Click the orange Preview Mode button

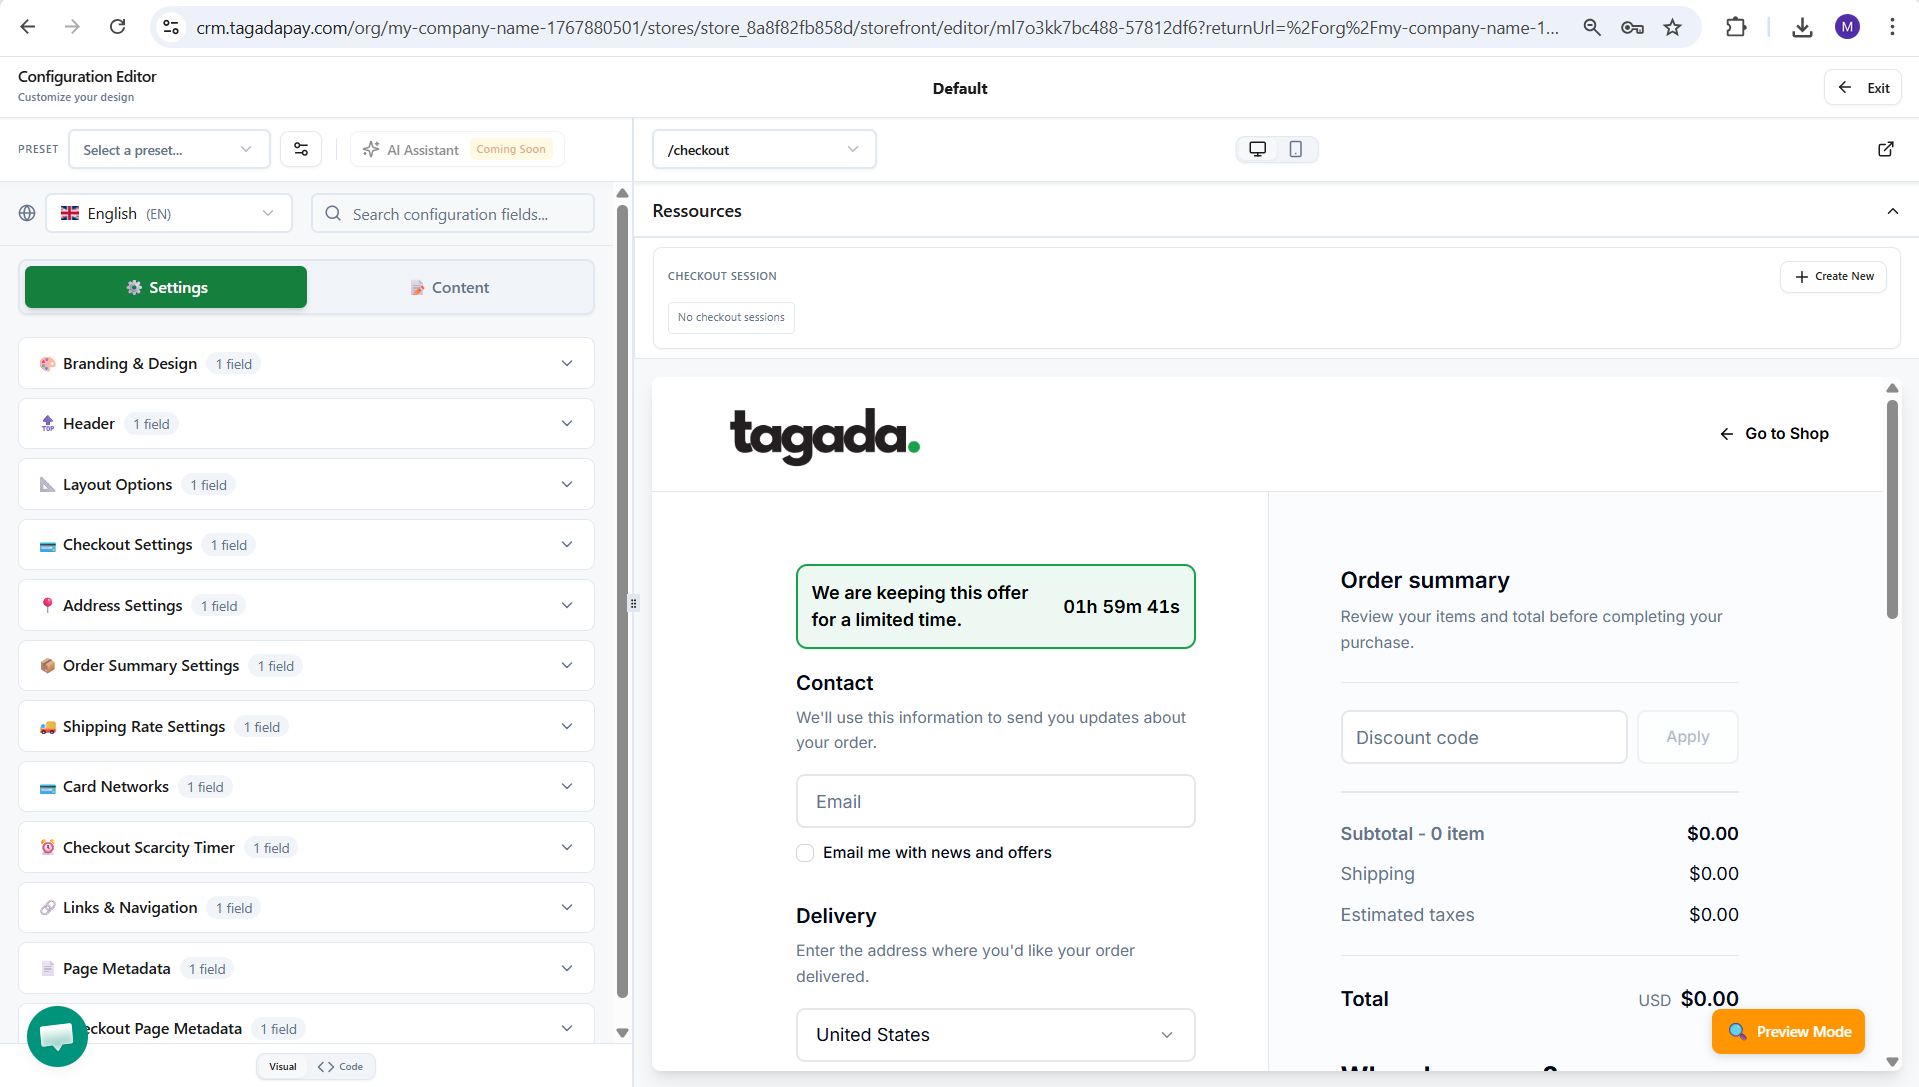[1788, 1032]
